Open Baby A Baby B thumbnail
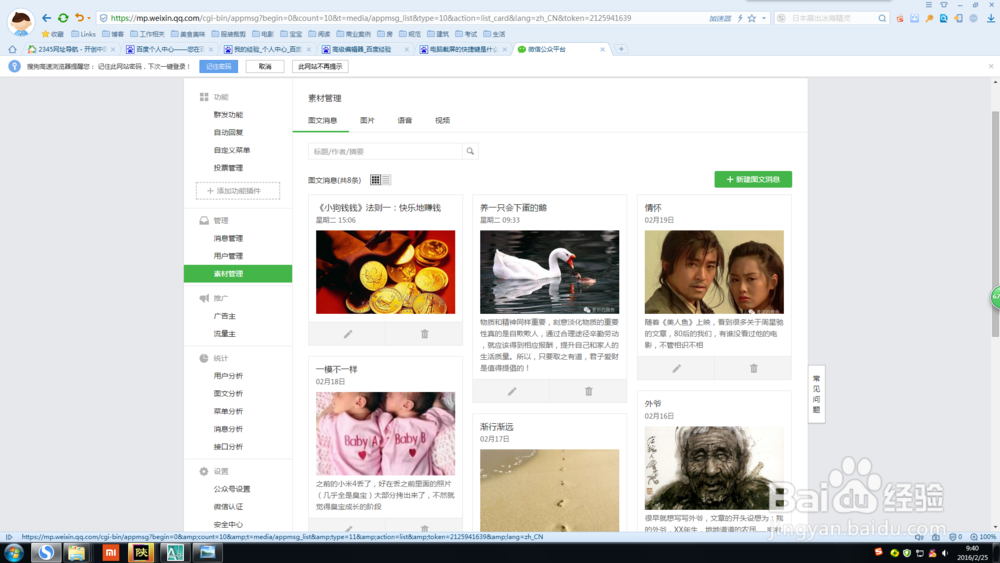The height and width of the screenshot is (563, 1000). (x=385, y=434)
